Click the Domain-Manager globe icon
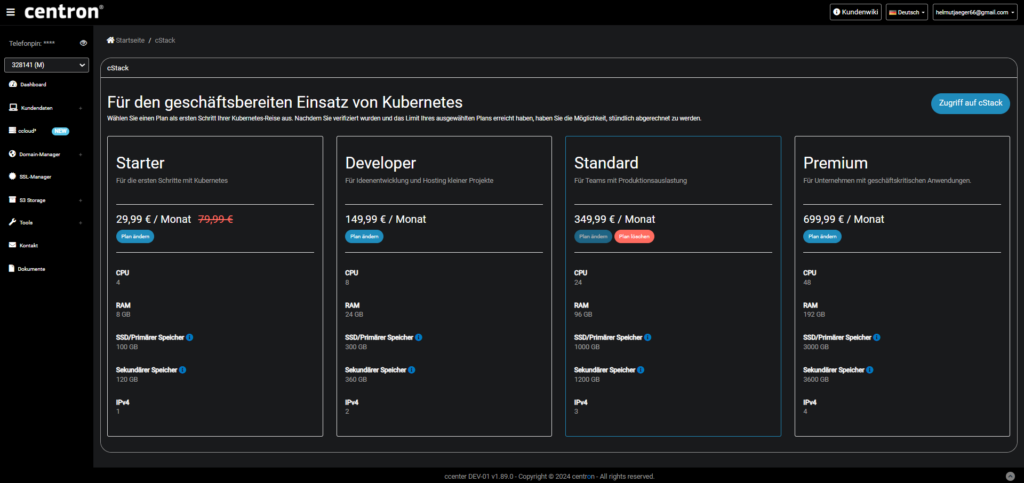The image size is (1024, 483). pyautogui.click(x=12, y=154)
